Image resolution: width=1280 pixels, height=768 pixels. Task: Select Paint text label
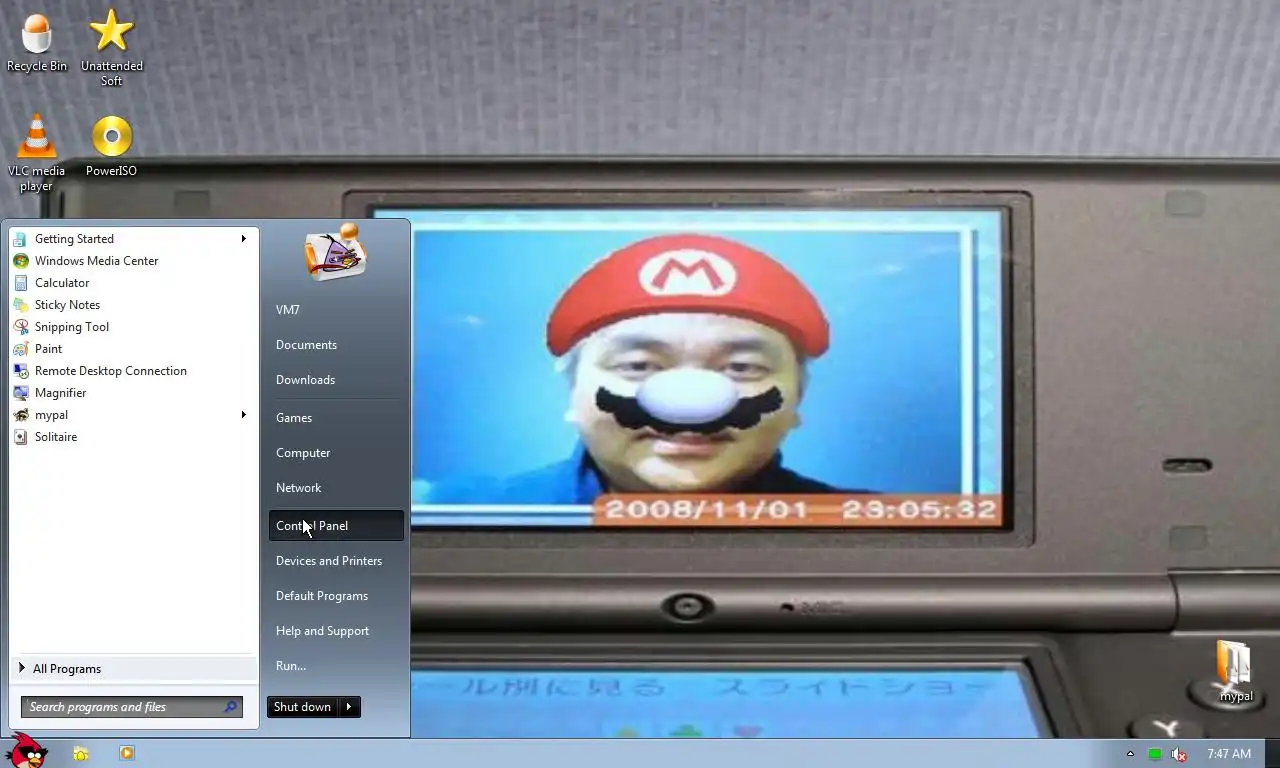[48, 349]
